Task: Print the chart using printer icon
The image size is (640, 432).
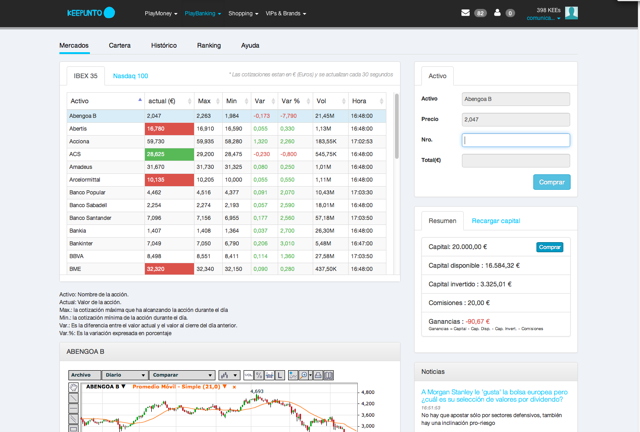Action: [318, 375]
